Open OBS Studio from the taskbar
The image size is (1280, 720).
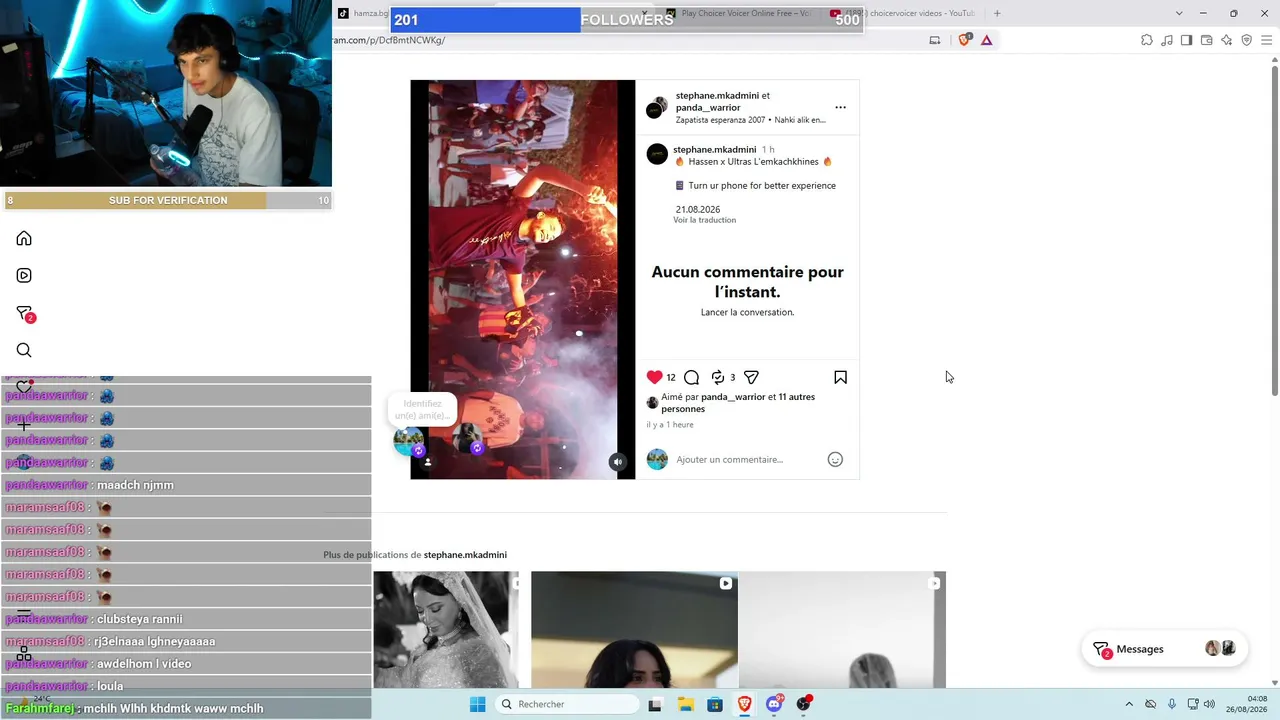pos(804,704)
